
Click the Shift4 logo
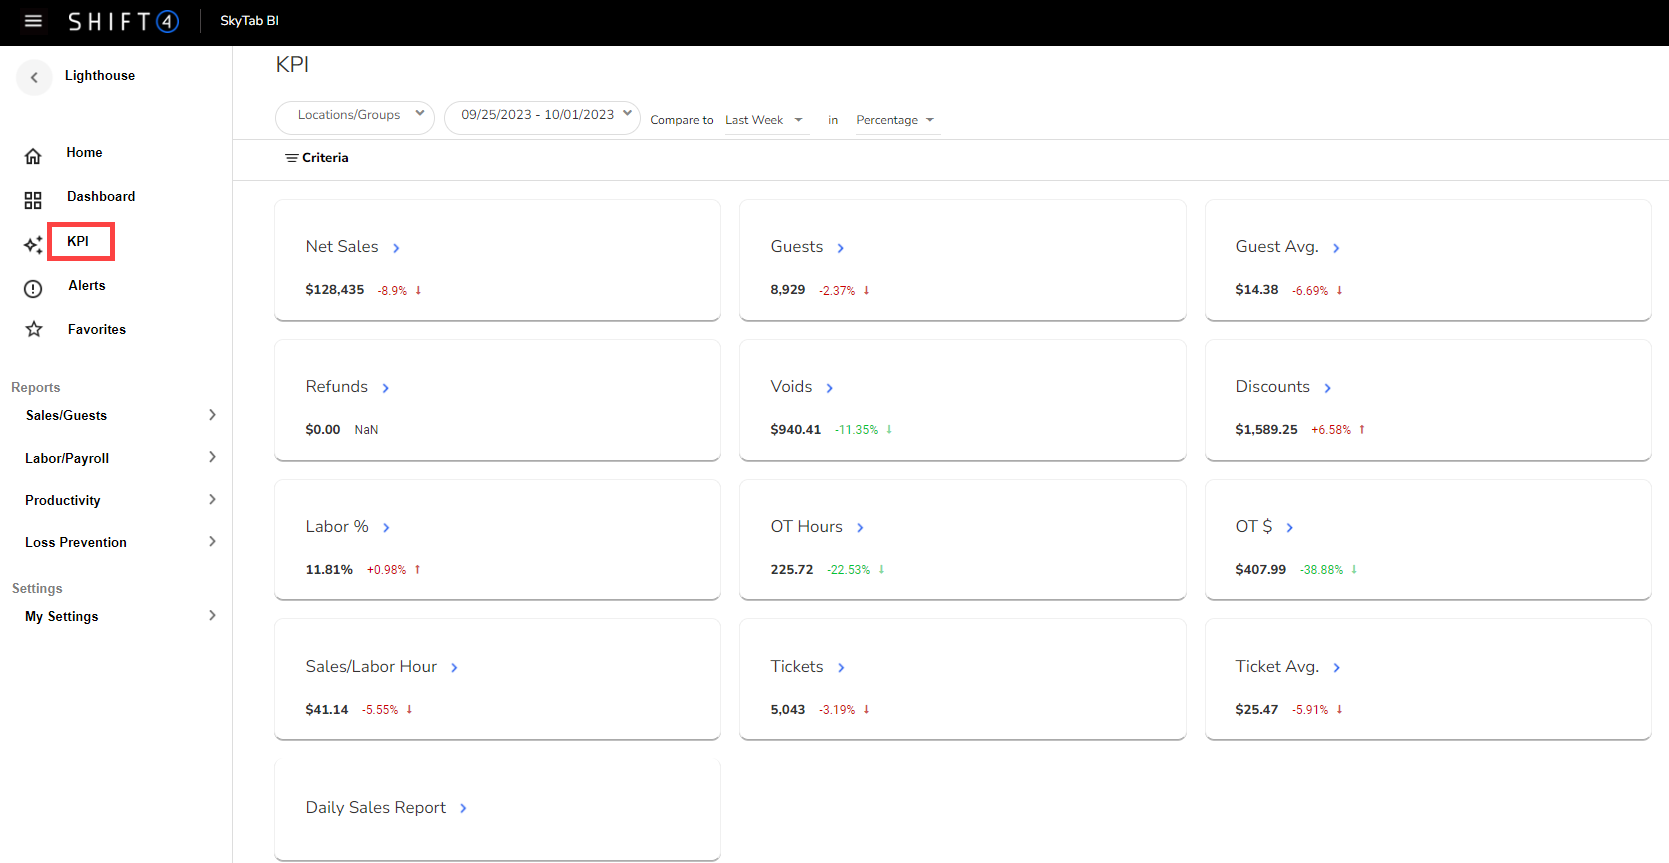pyautogui.click(x=123, y=21)
